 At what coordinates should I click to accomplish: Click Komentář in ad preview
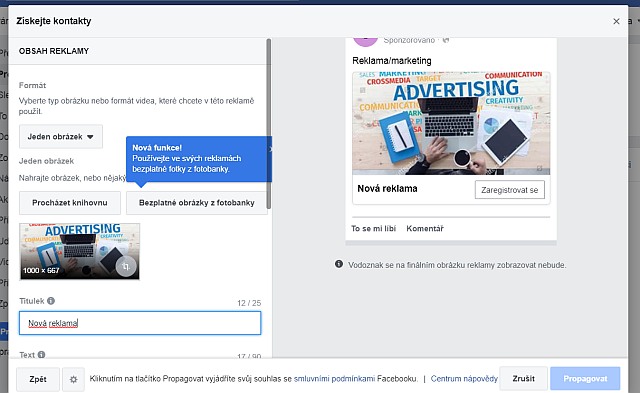click(x=425, y=229)
